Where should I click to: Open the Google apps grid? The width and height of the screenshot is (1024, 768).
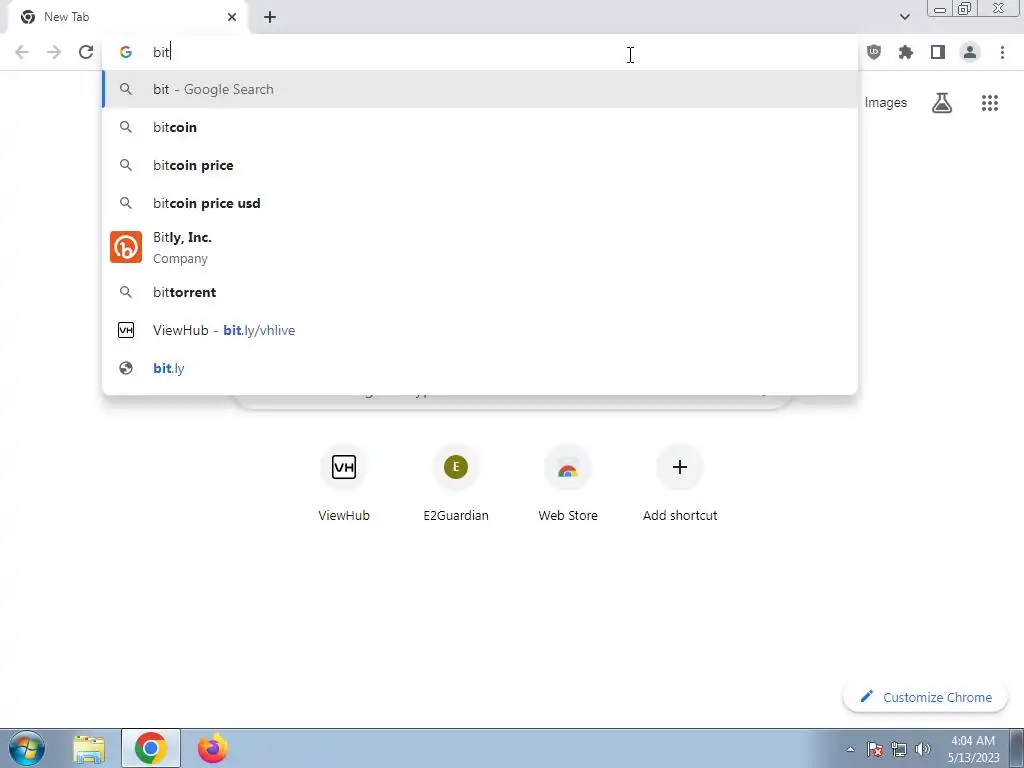tap(990, 103)
